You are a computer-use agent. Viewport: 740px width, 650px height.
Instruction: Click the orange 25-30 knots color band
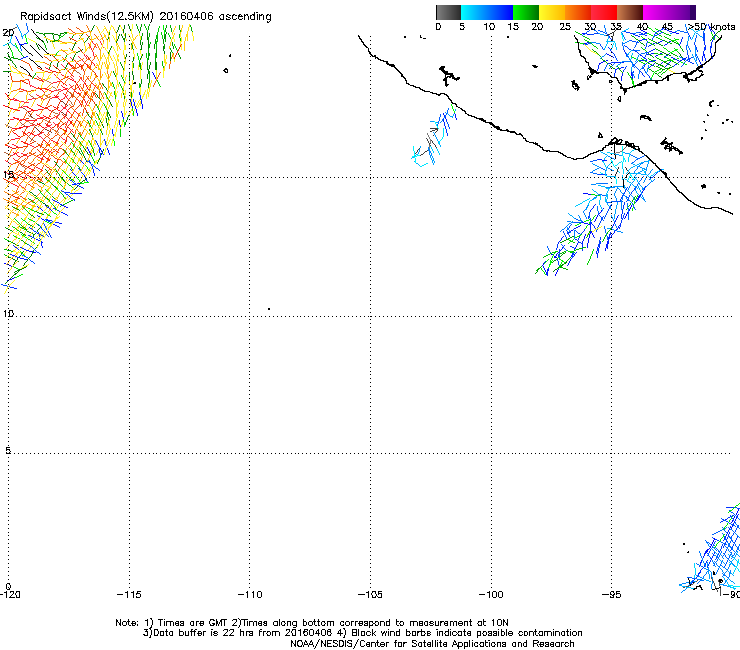point(578,12)
